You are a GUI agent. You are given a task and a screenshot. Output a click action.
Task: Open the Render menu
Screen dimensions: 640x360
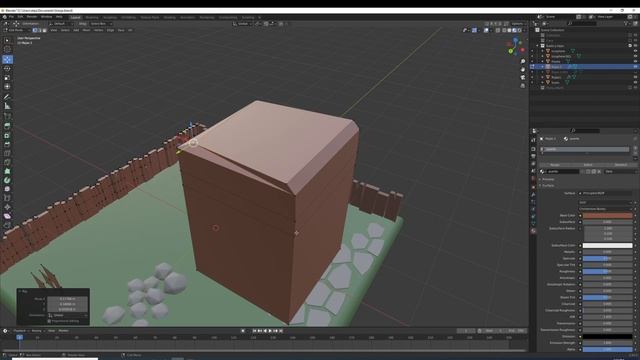pos(32,17)
